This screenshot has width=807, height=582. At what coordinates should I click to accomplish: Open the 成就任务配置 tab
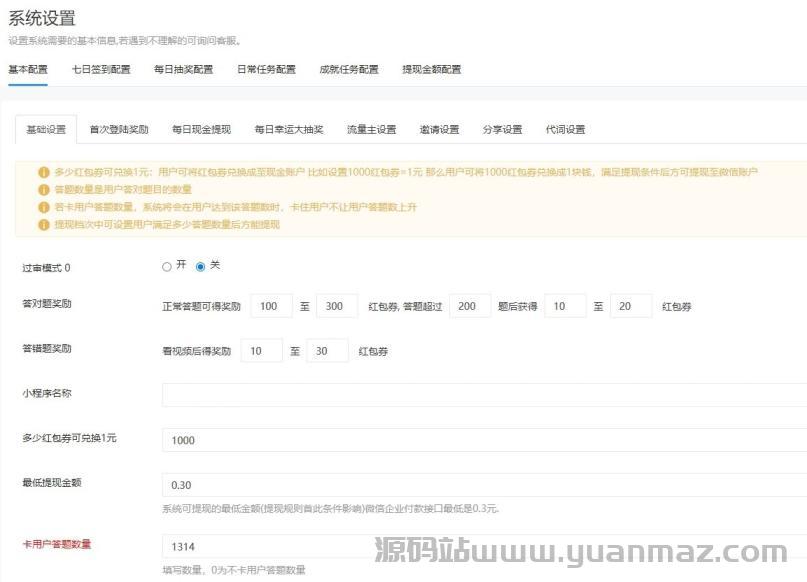click(x=349, y=70)
